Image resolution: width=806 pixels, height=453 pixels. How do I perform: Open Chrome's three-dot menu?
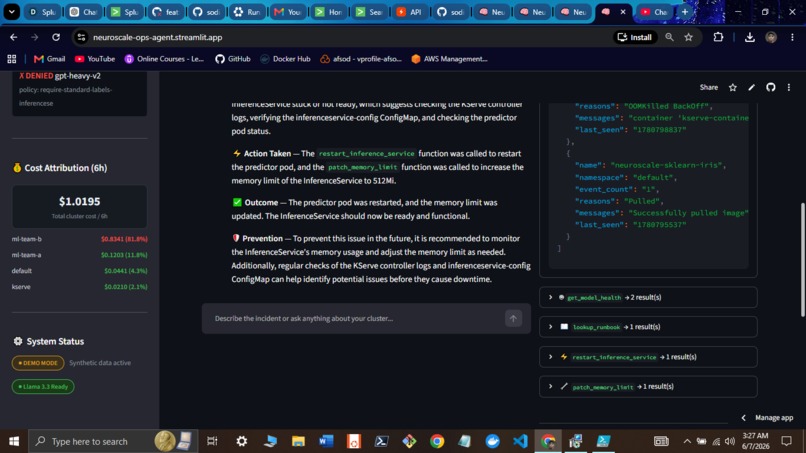[792, 37]
